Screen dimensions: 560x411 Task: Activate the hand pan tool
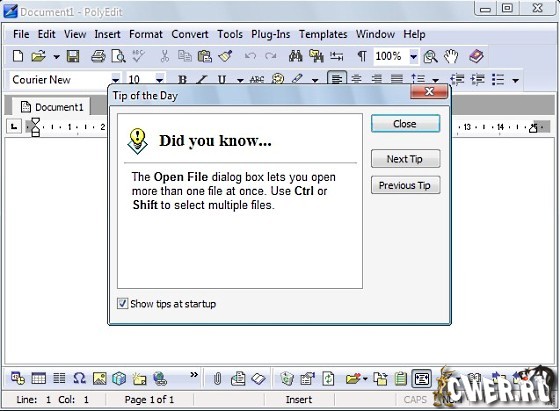[x=451, y=56]
